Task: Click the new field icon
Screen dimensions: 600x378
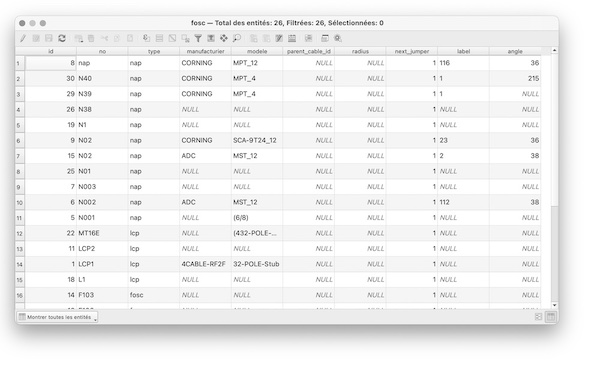Action: (x=253, y=38)
